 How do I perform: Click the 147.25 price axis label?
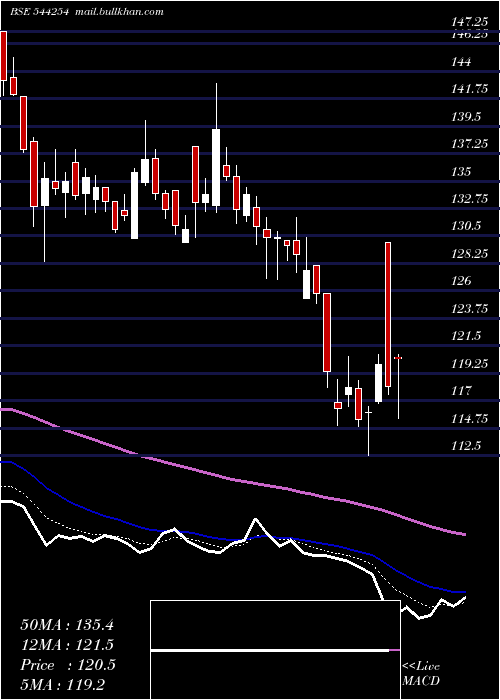(x=469, y=21)
